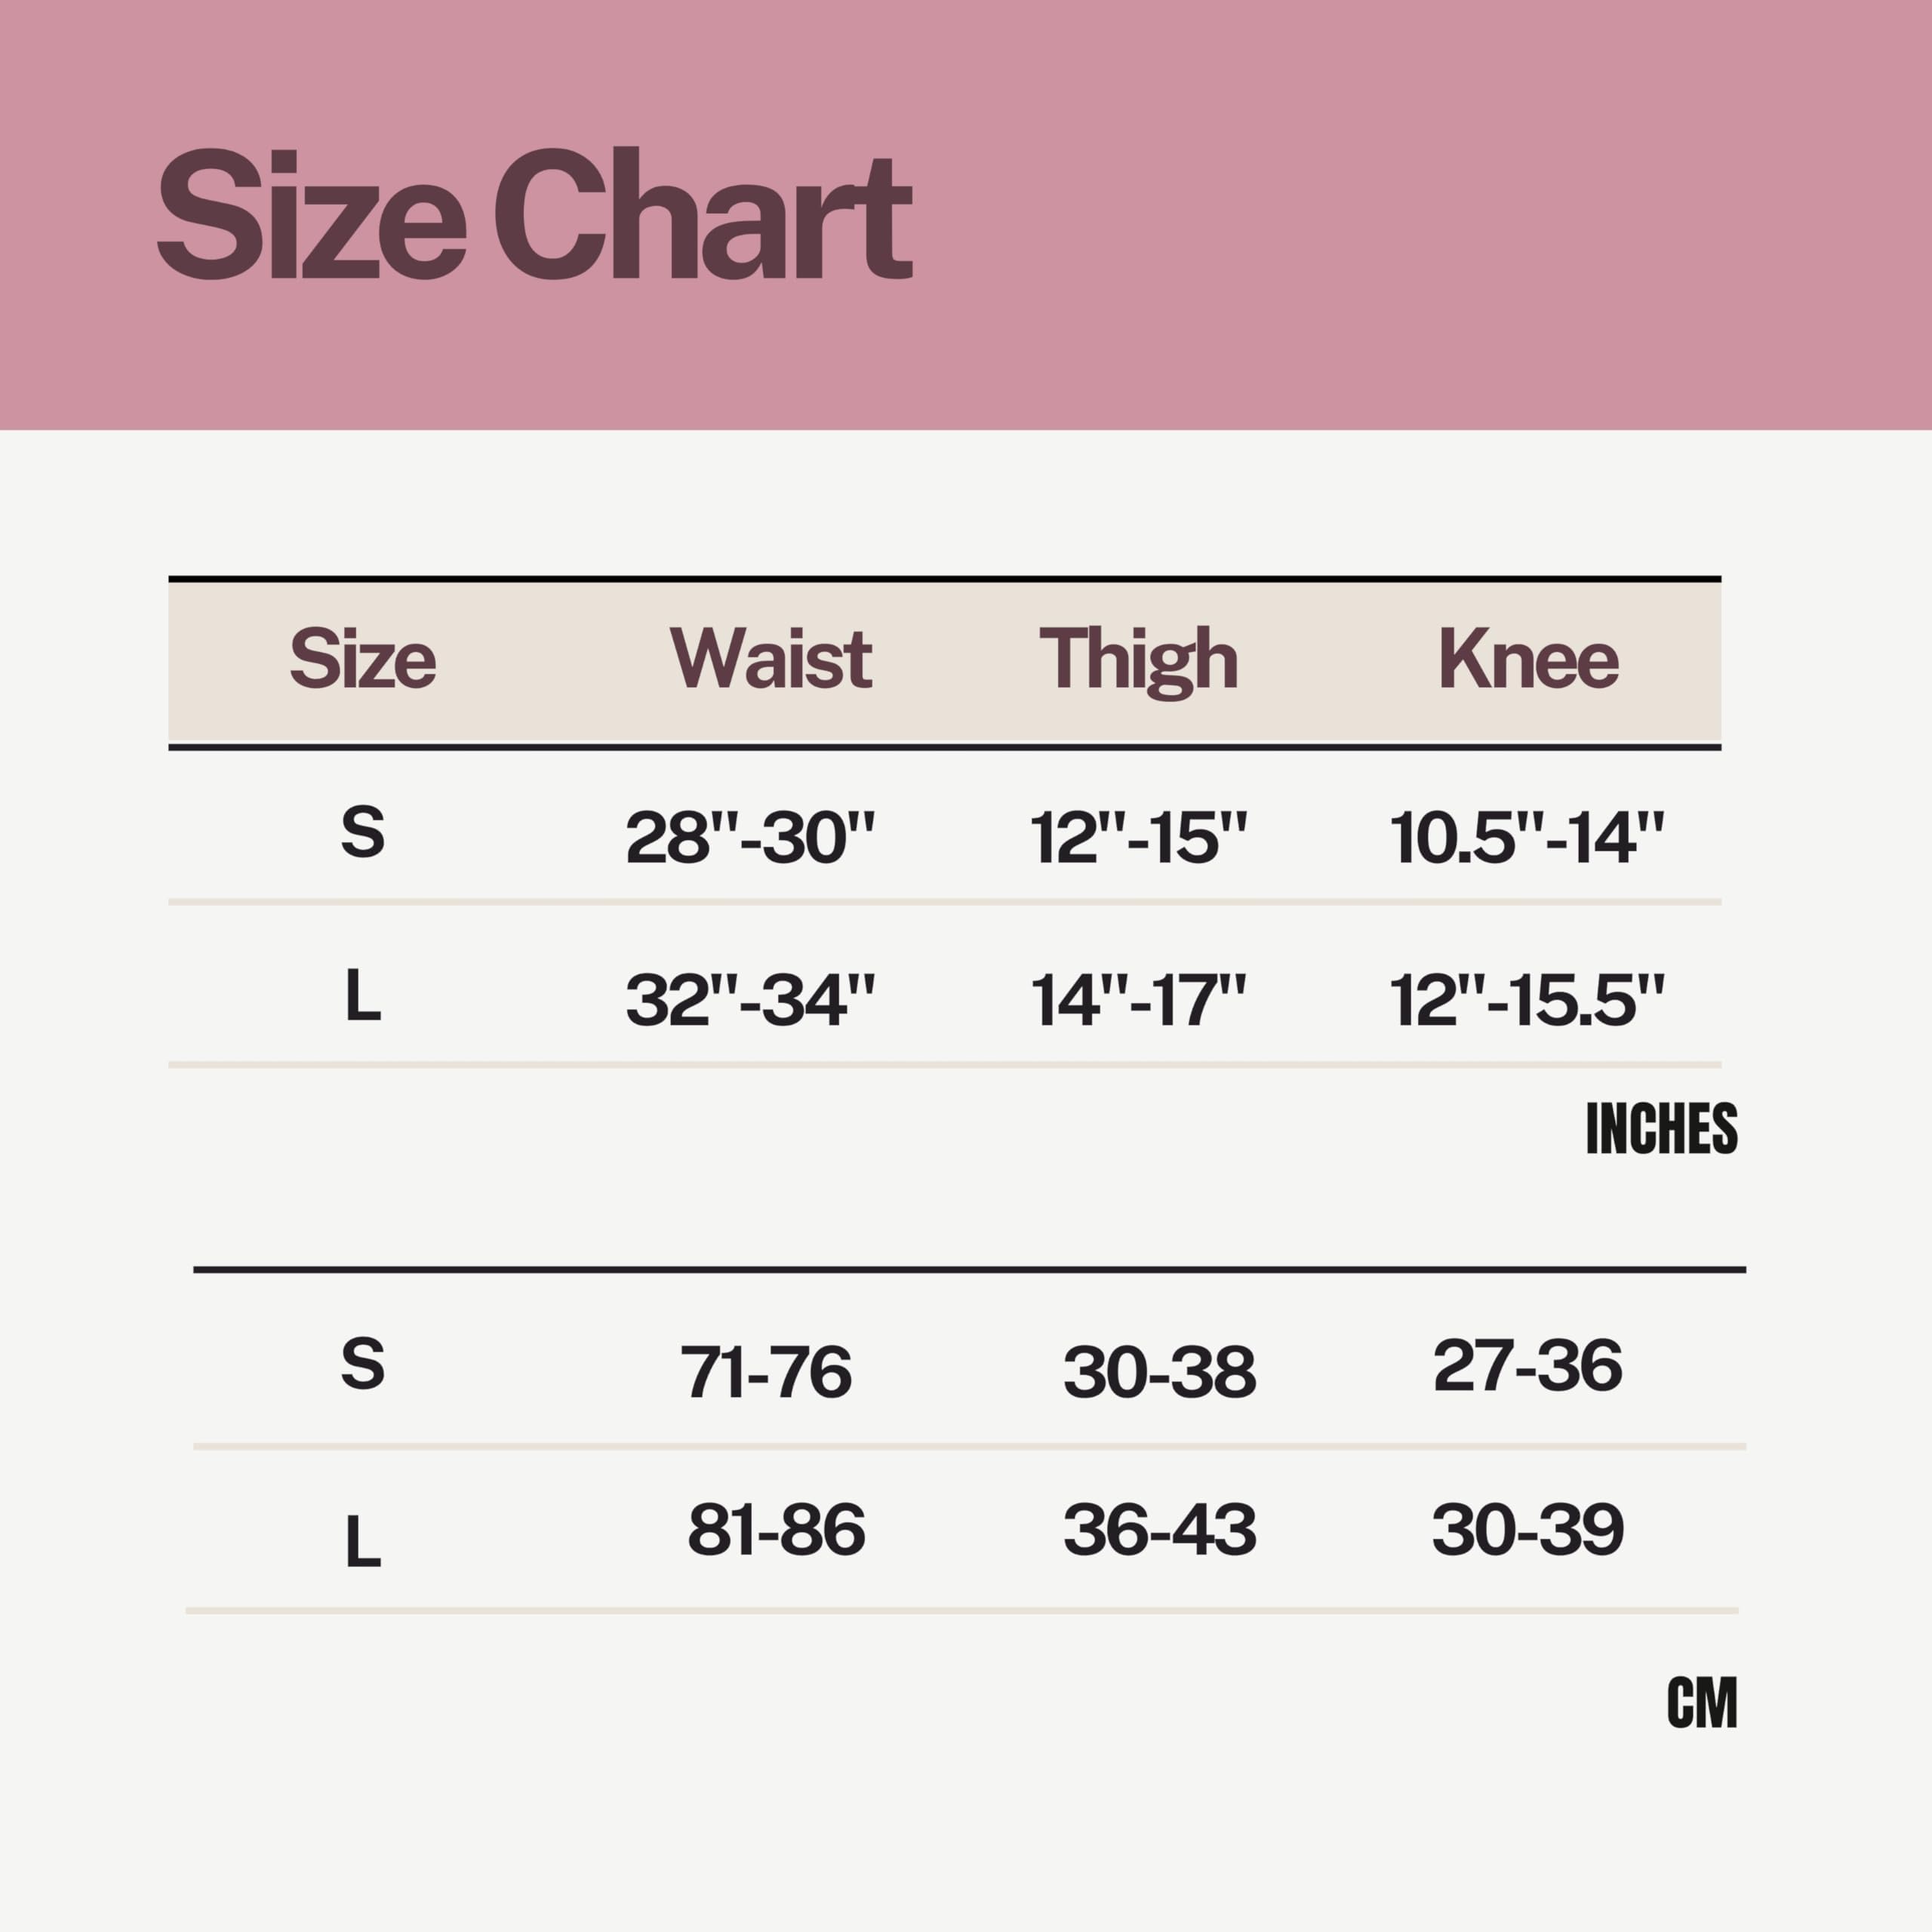This screenshot has height=1932, width=1932.
Task: Select the 71-76 waist value
Action: [x=766, y=1371]
